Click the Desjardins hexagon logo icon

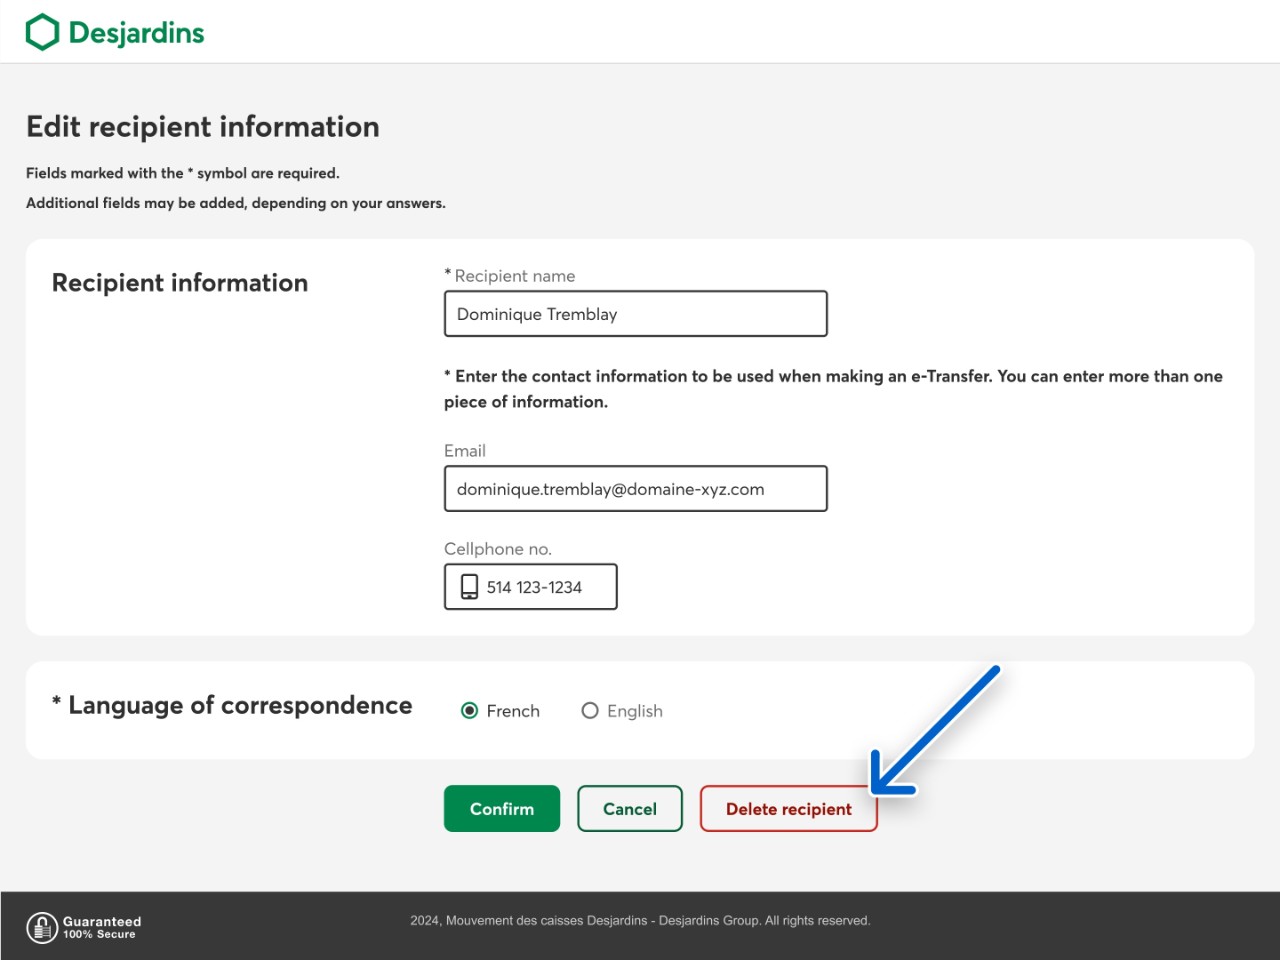click(42, 32)
